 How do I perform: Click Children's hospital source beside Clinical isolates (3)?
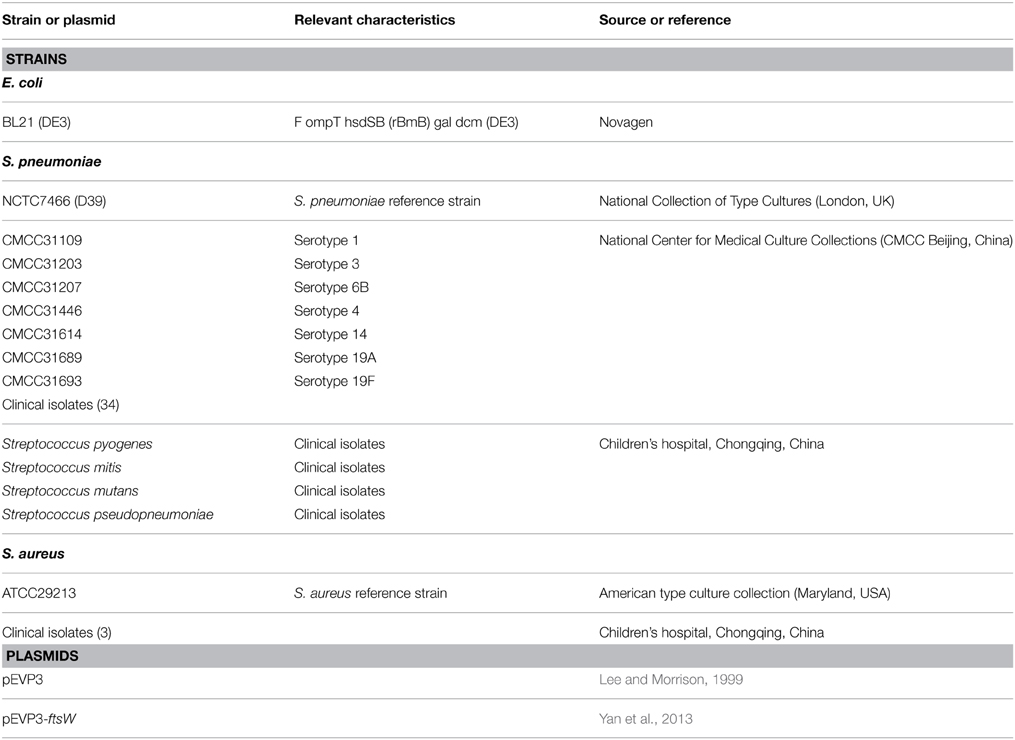[x=711, y=633]
